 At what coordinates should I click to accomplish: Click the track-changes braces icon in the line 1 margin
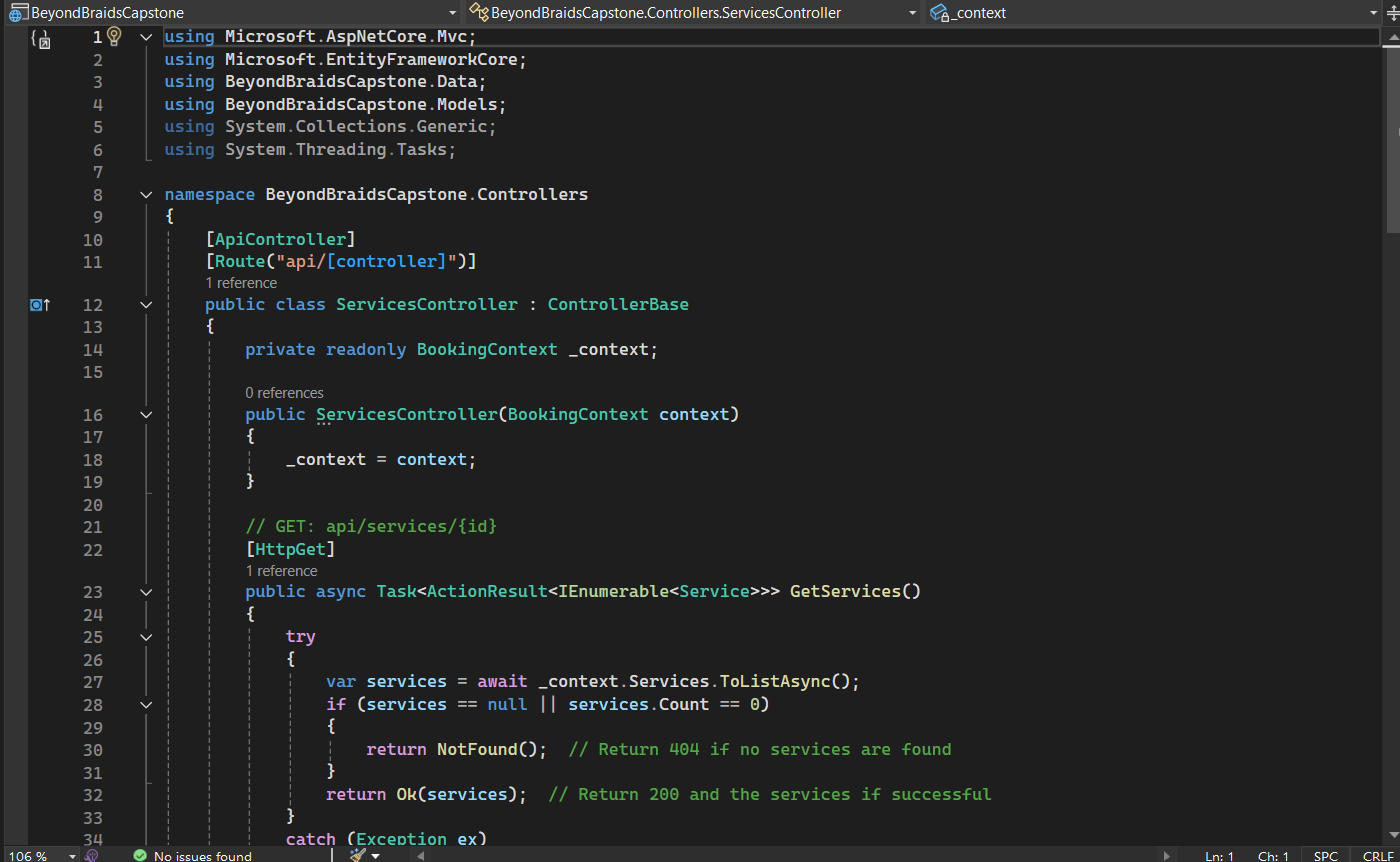click(x=40, y=38)
